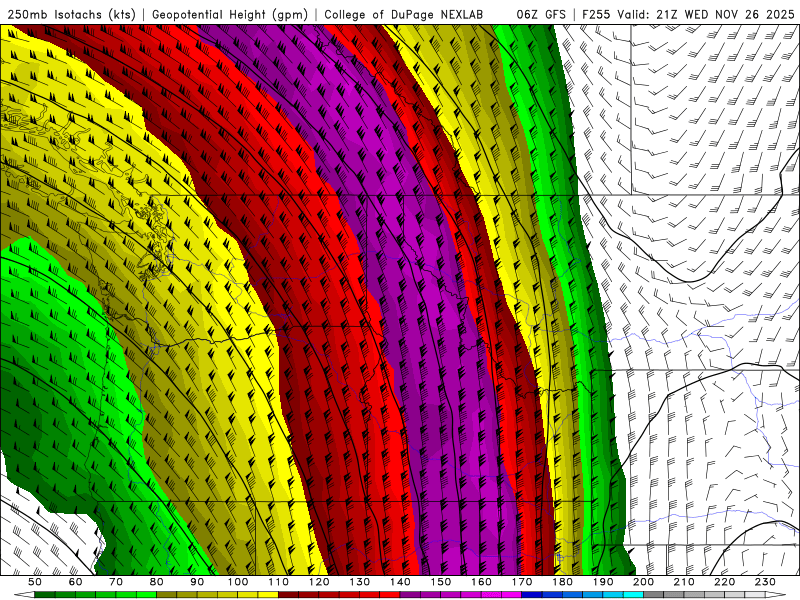Viewport: 800px width, 600px height.
Task: Pick the bright yellow swatch ending at 110
Action: [x=268, y=595]
